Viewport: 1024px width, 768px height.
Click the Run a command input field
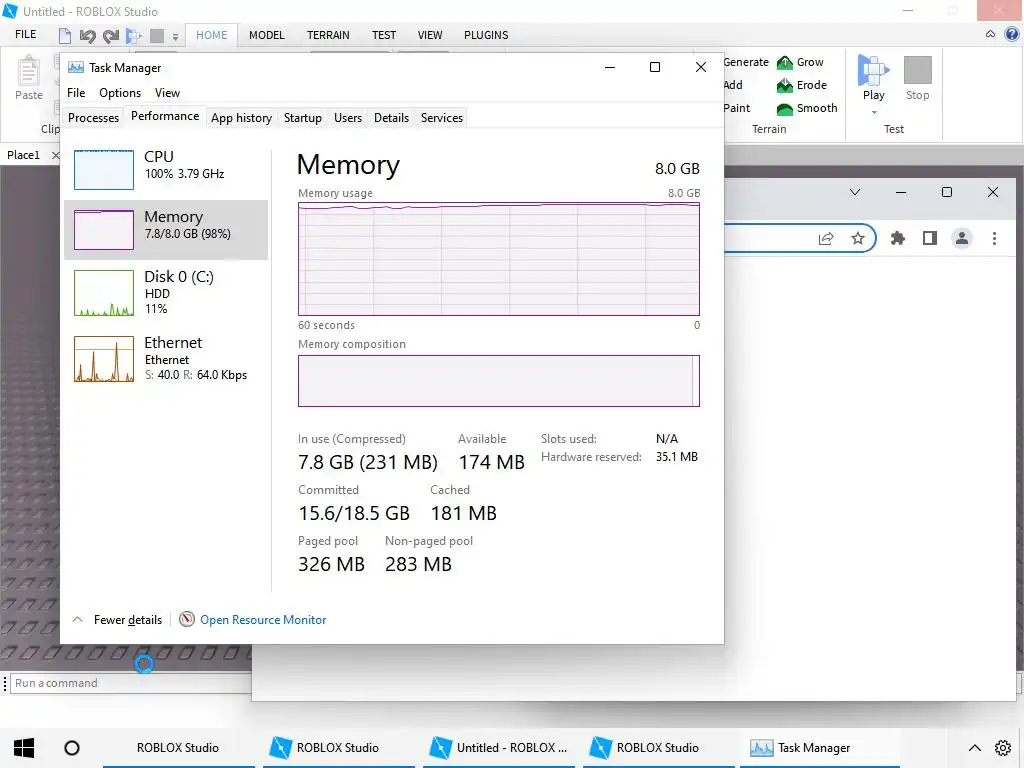pos(131,683)
